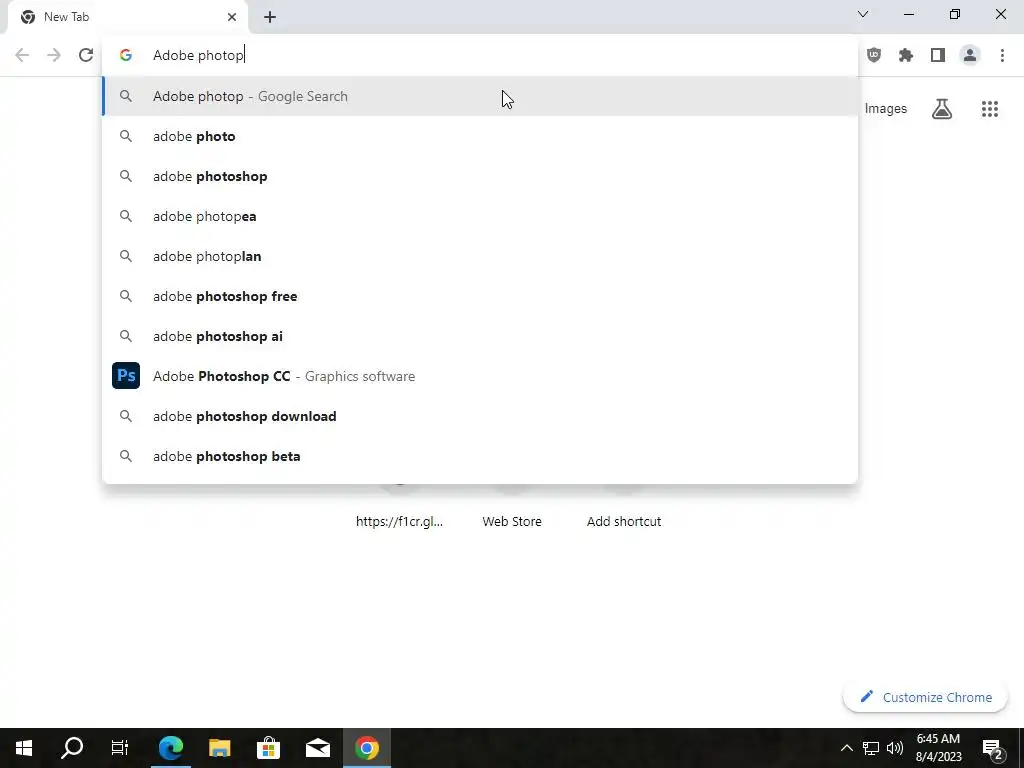
Task: Click the Customize Chrome button
Action: pos(925,697)
